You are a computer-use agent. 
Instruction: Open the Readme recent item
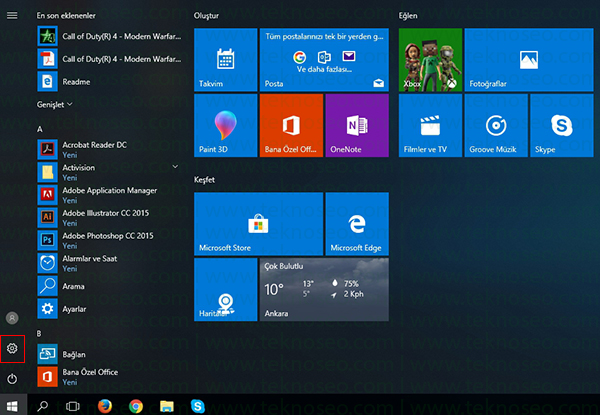point(109,81)
